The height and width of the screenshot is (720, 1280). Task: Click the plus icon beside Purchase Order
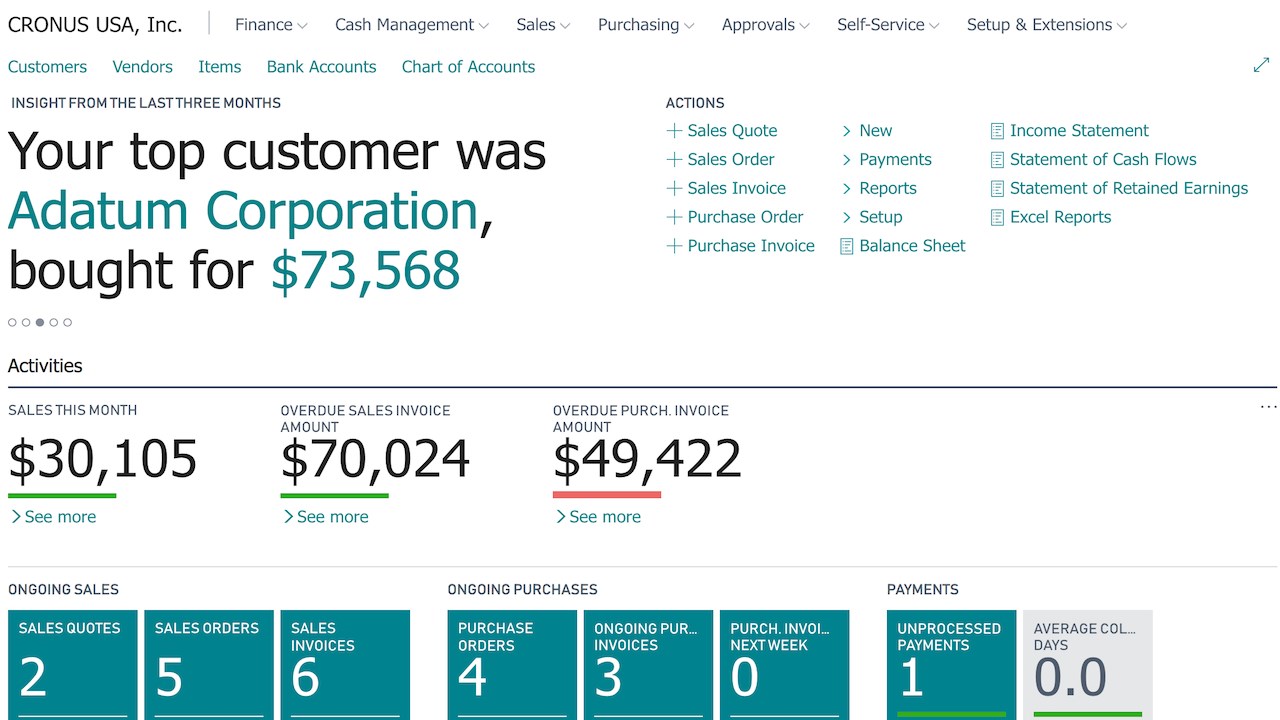tap(674, 217)
